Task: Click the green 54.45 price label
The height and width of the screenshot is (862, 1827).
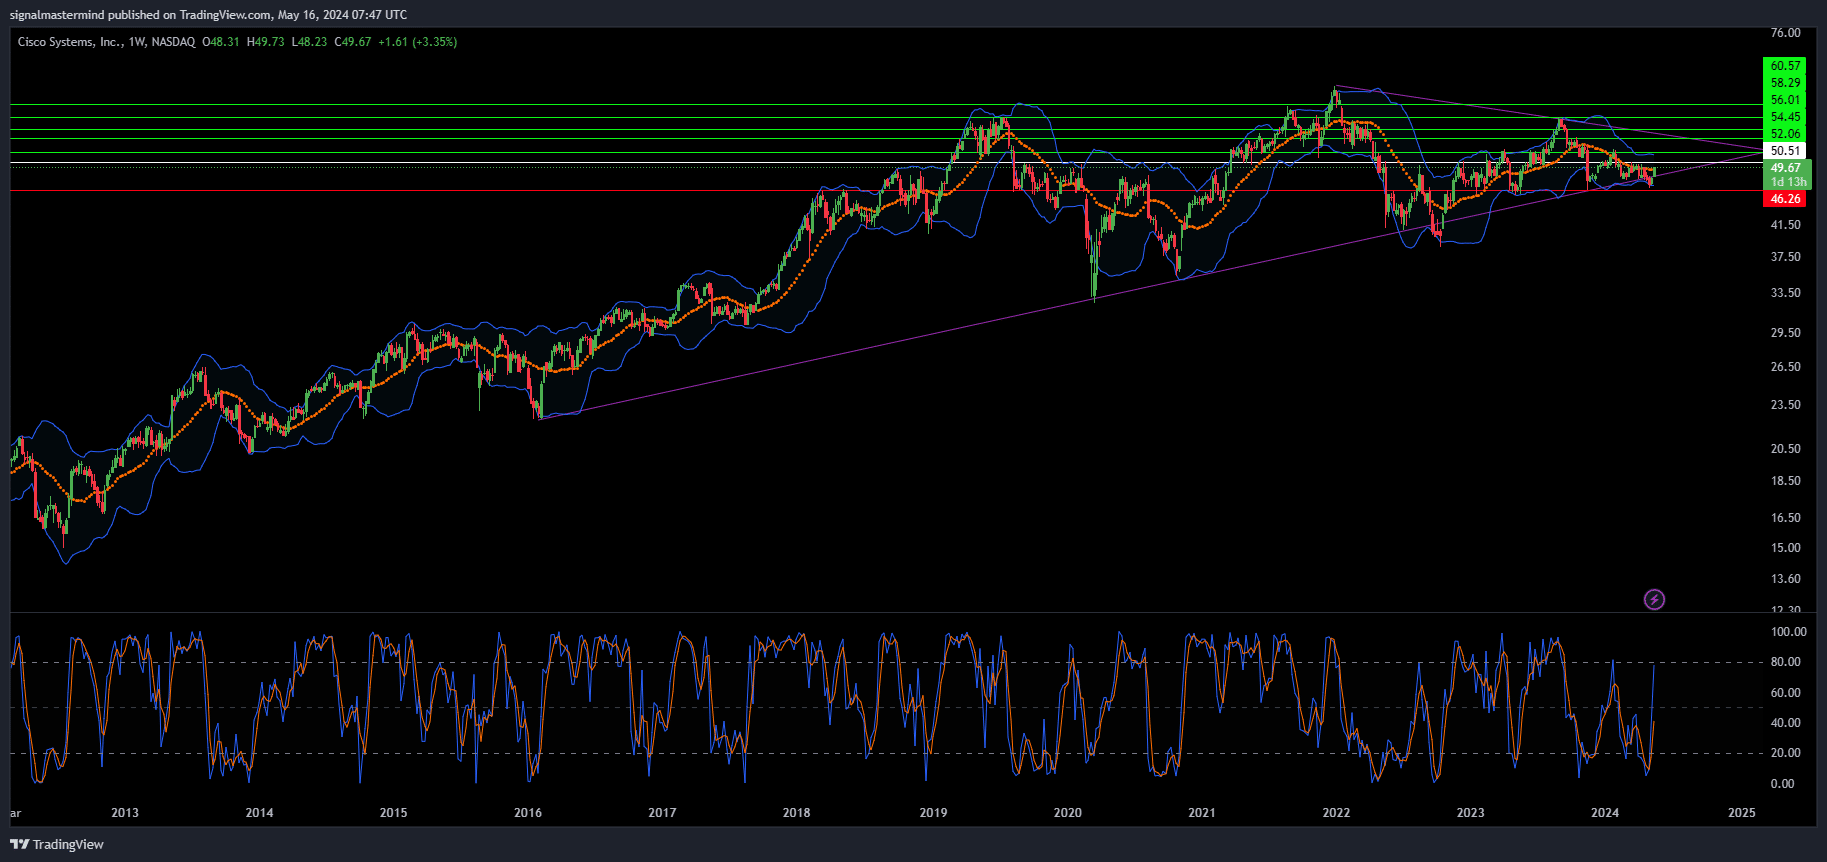Action: pyautogui.click(x=1785, y=117)
